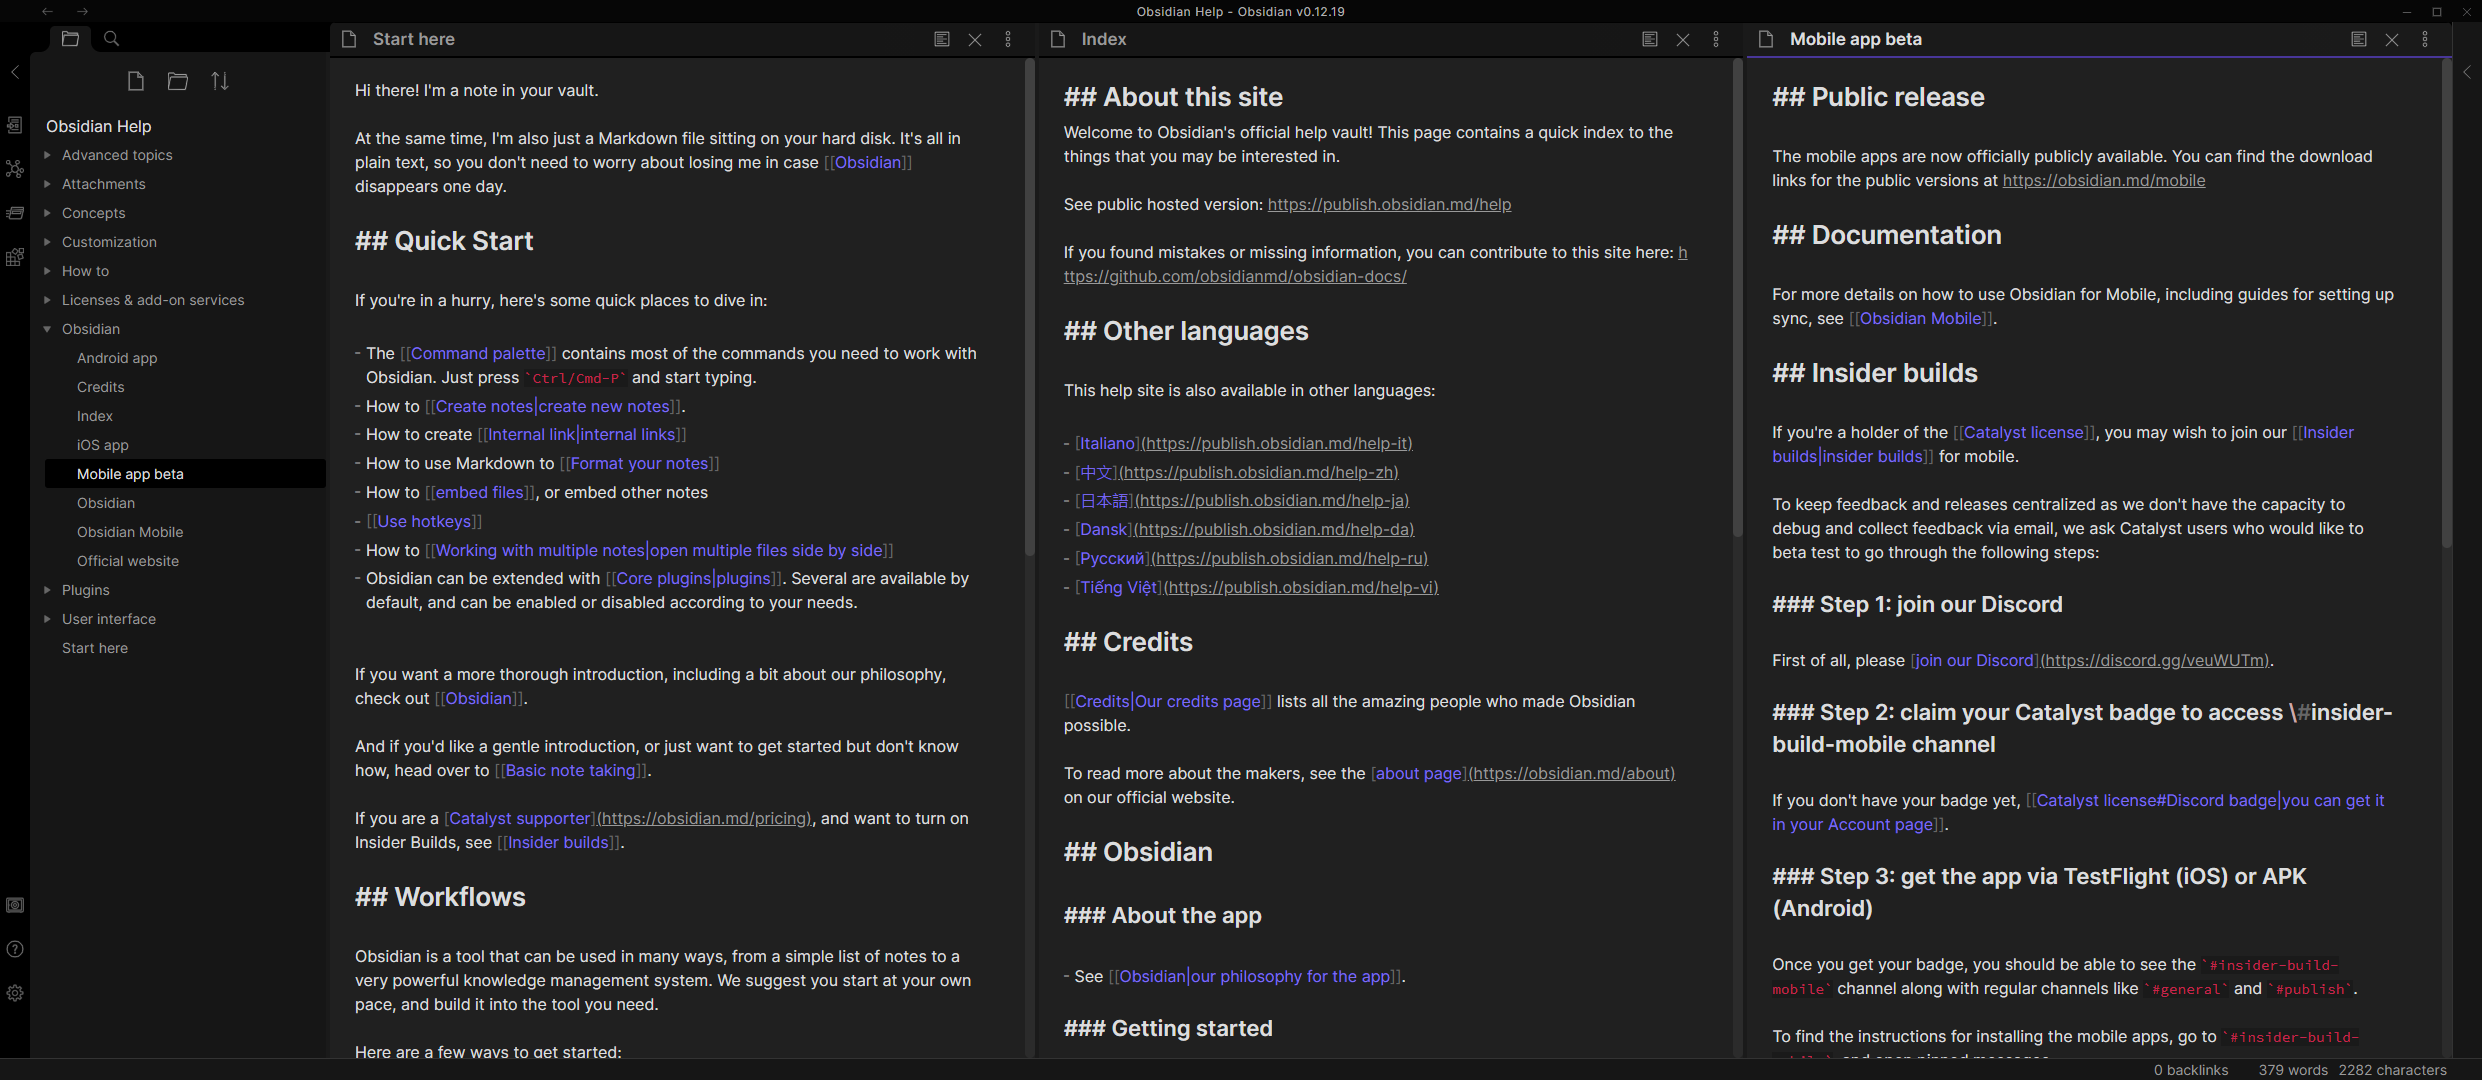Follow the Catalyst license link

2024,432
